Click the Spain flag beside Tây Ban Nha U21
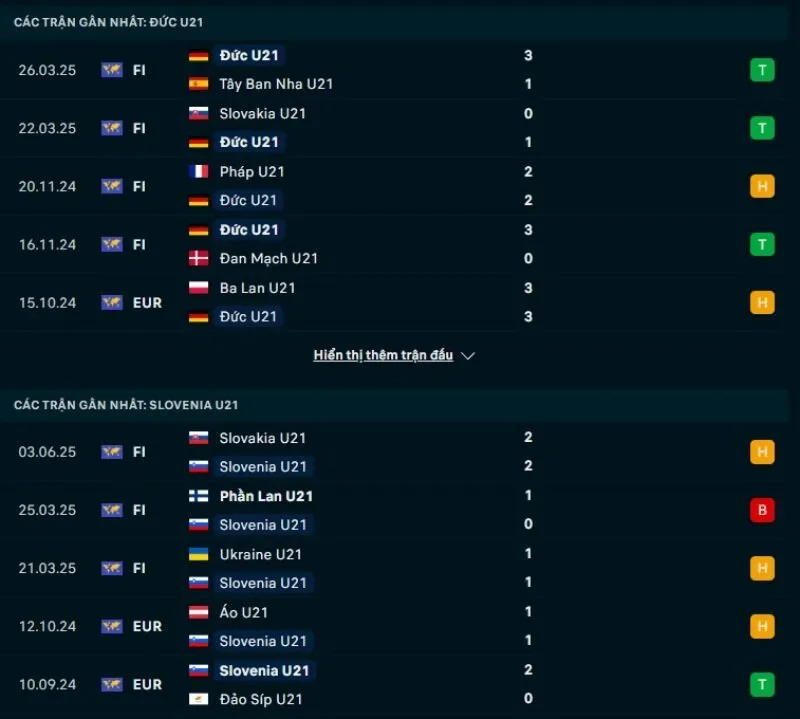Screen dimensions: 800x719 click(197, 84)
